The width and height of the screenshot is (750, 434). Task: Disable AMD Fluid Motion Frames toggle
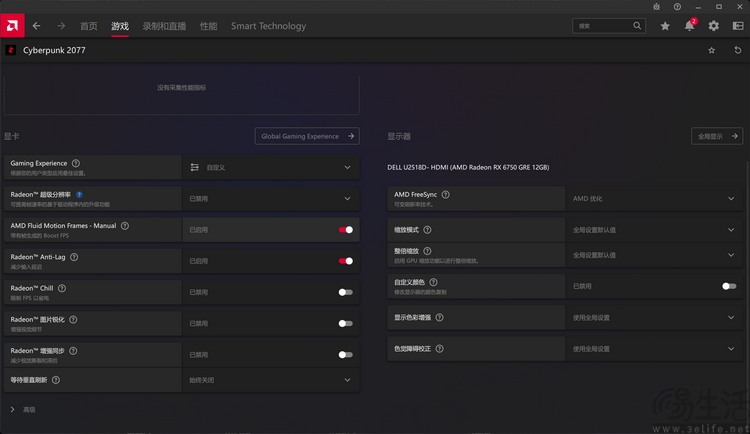[x=345, y=230]
